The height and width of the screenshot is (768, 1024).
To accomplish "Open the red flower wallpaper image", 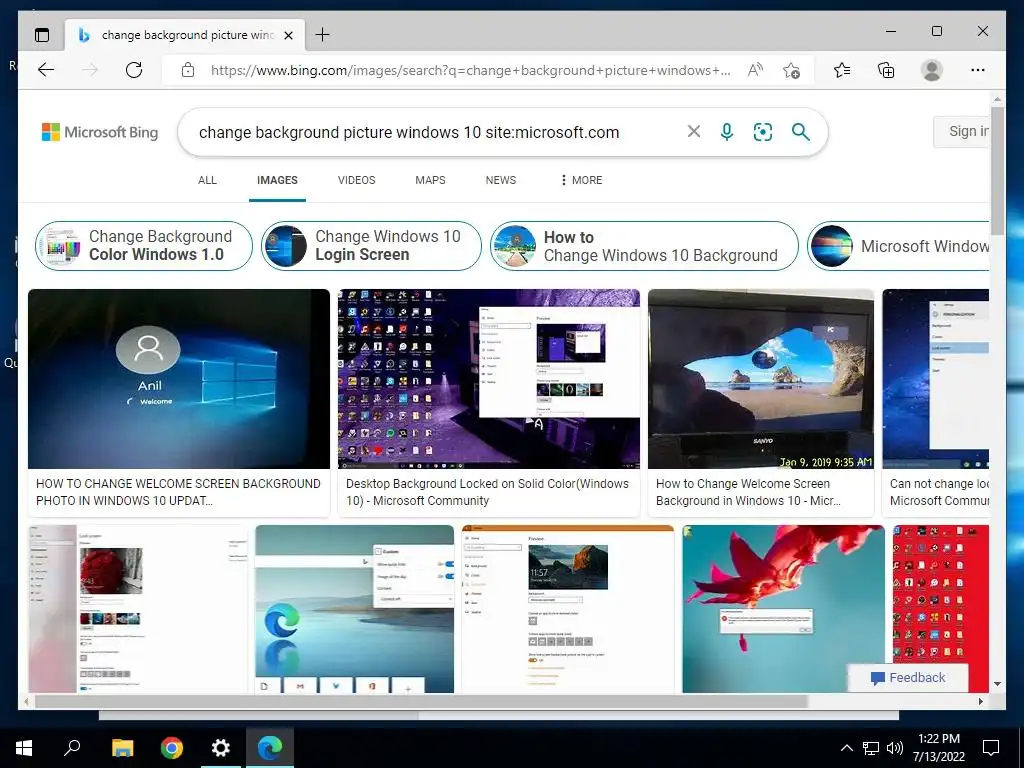I will 783,609.
